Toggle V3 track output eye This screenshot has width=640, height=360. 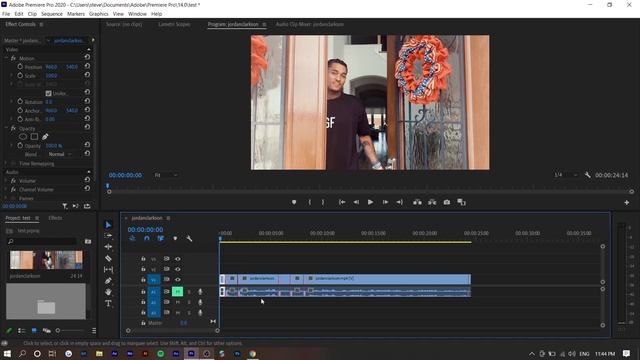pyautogui.click(x=178, y=259)
